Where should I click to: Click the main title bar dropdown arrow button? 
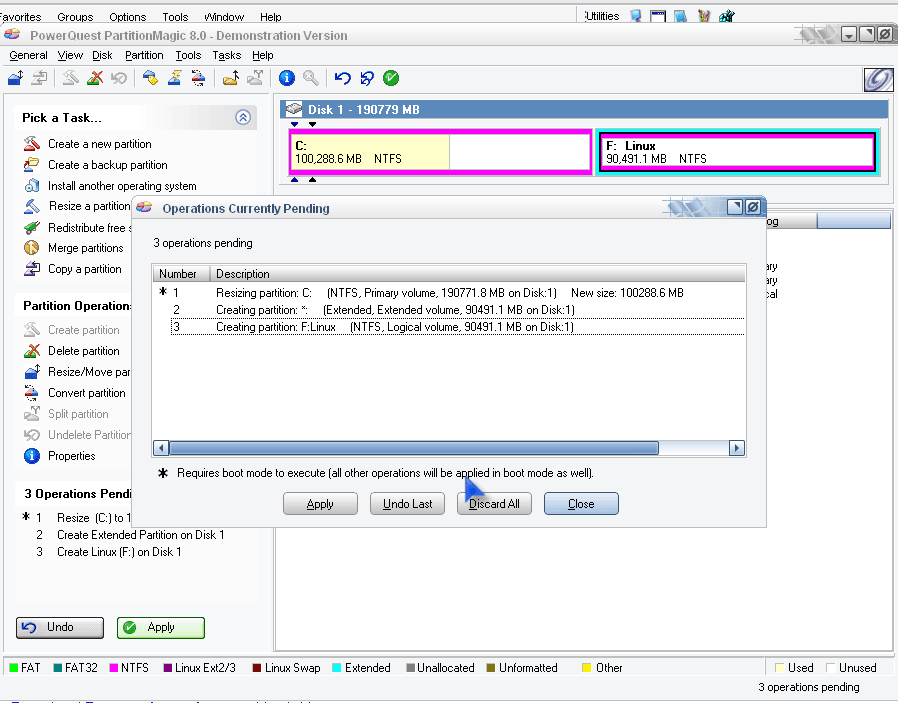click(x=849, y=34)
